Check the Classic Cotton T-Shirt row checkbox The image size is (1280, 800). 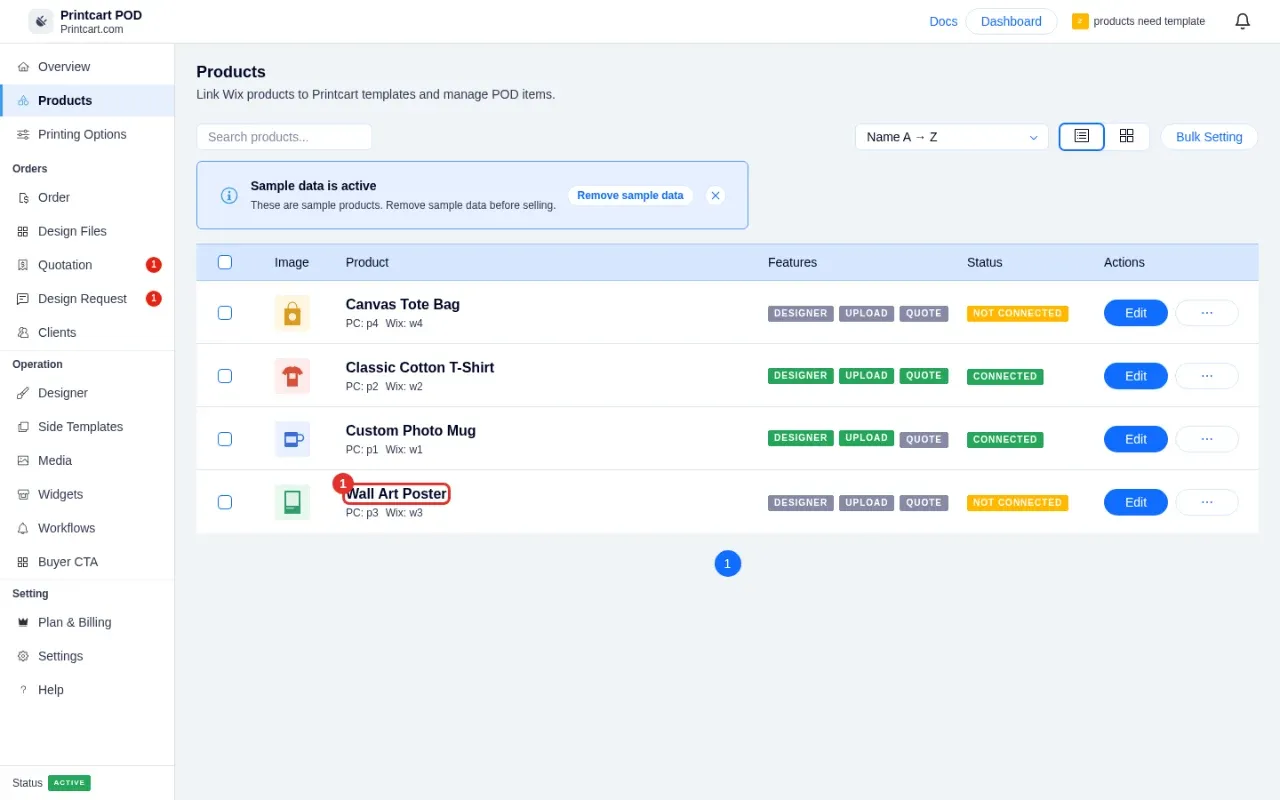[x=225, y=376]
